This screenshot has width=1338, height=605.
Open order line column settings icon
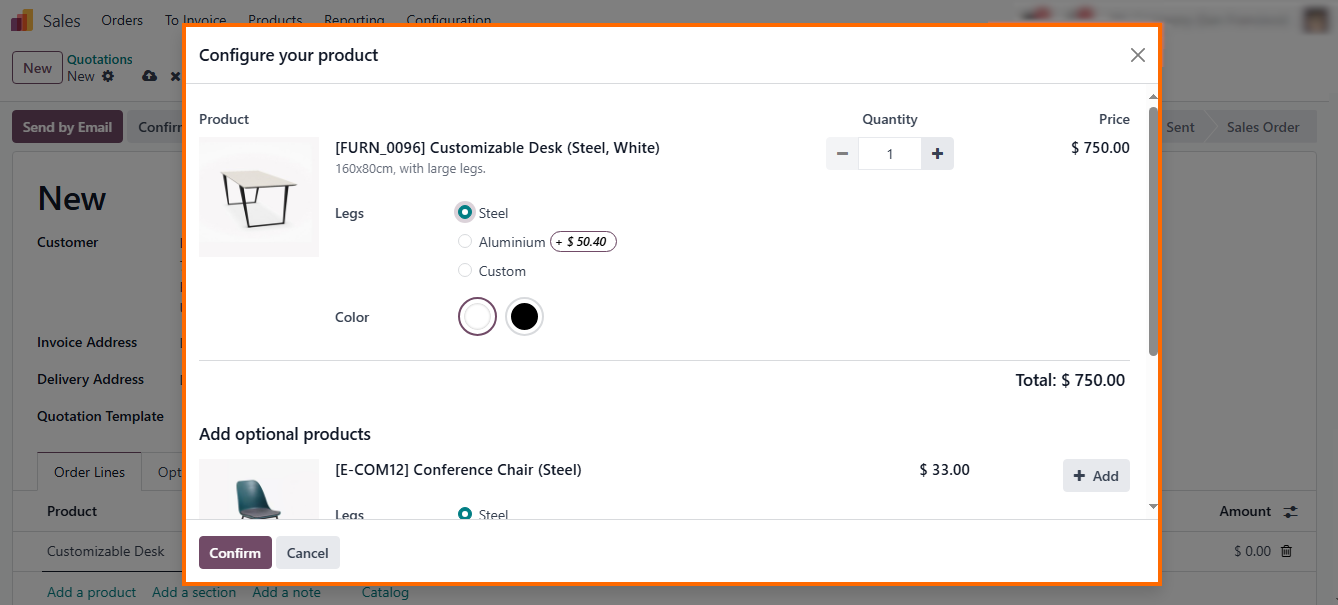[1291, 511]
